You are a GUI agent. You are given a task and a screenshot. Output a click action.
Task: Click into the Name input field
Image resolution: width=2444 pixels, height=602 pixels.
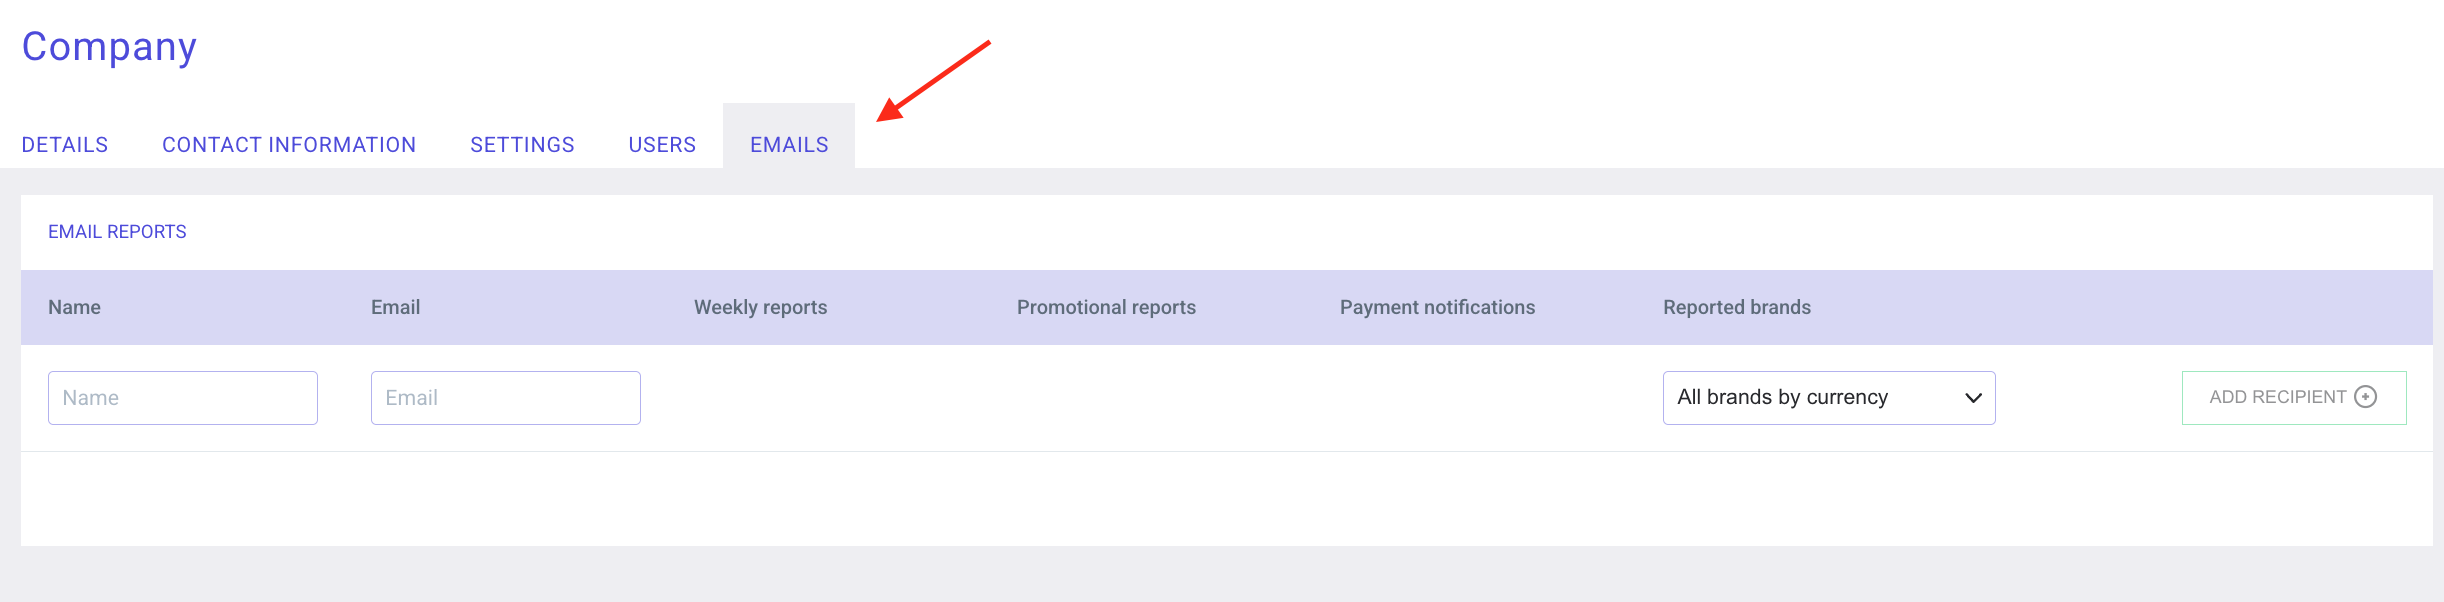183,397
